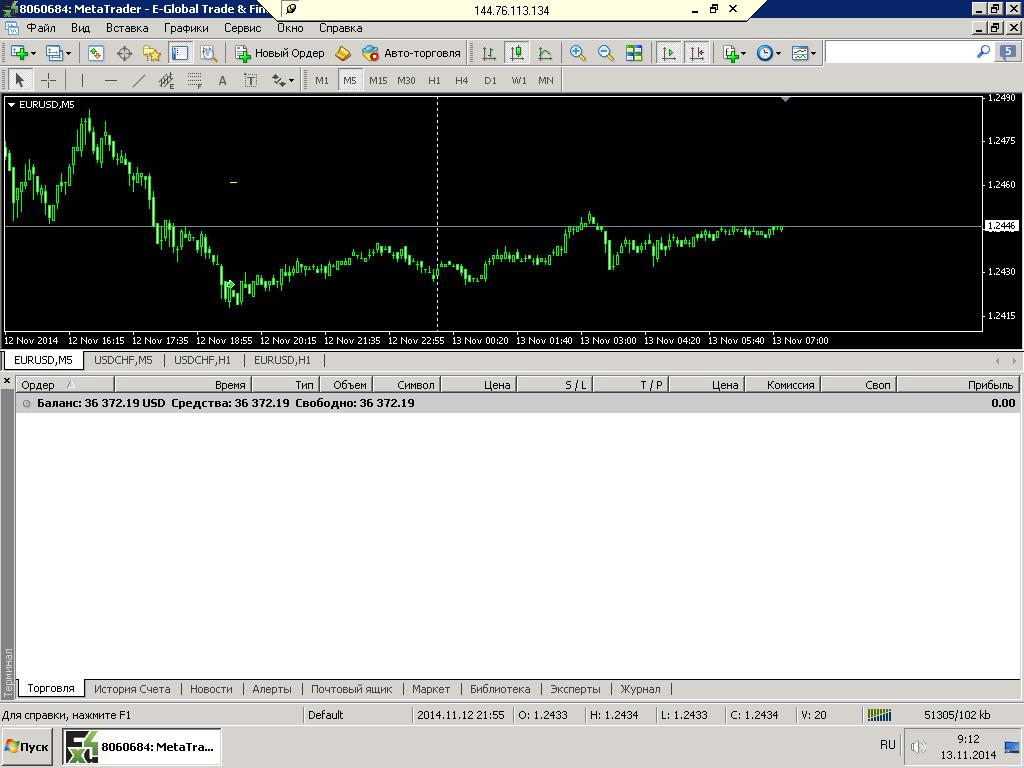Viewport: 1024px width, 768px height.
Task: Zoom in the chart with plus magnifier
Action: pos(577,54)
